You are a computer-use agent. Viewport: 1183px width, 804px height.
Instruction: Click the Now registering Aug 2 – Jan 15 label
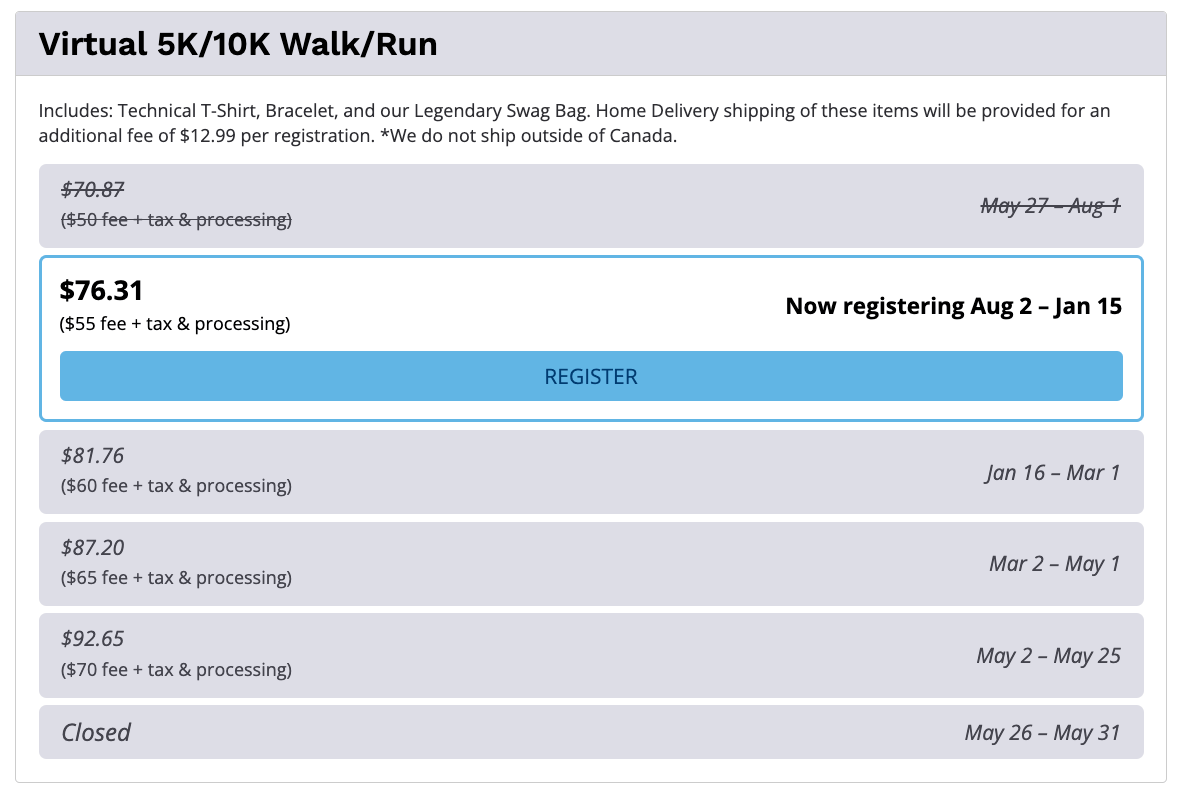tap(953, 306)
